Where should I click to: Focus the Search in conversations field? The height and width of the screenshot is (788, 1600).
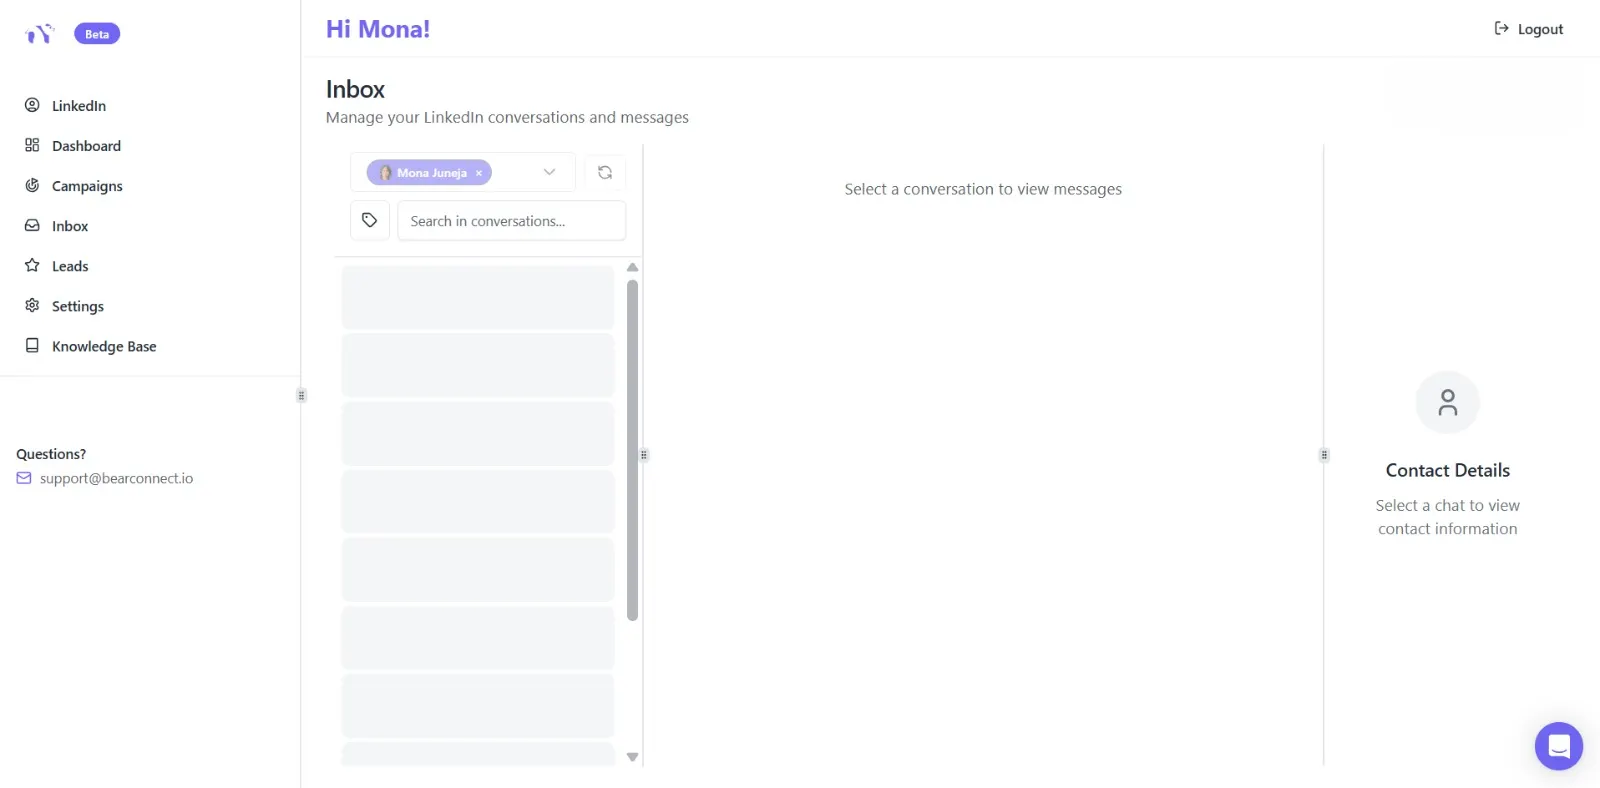coord(511,221)
